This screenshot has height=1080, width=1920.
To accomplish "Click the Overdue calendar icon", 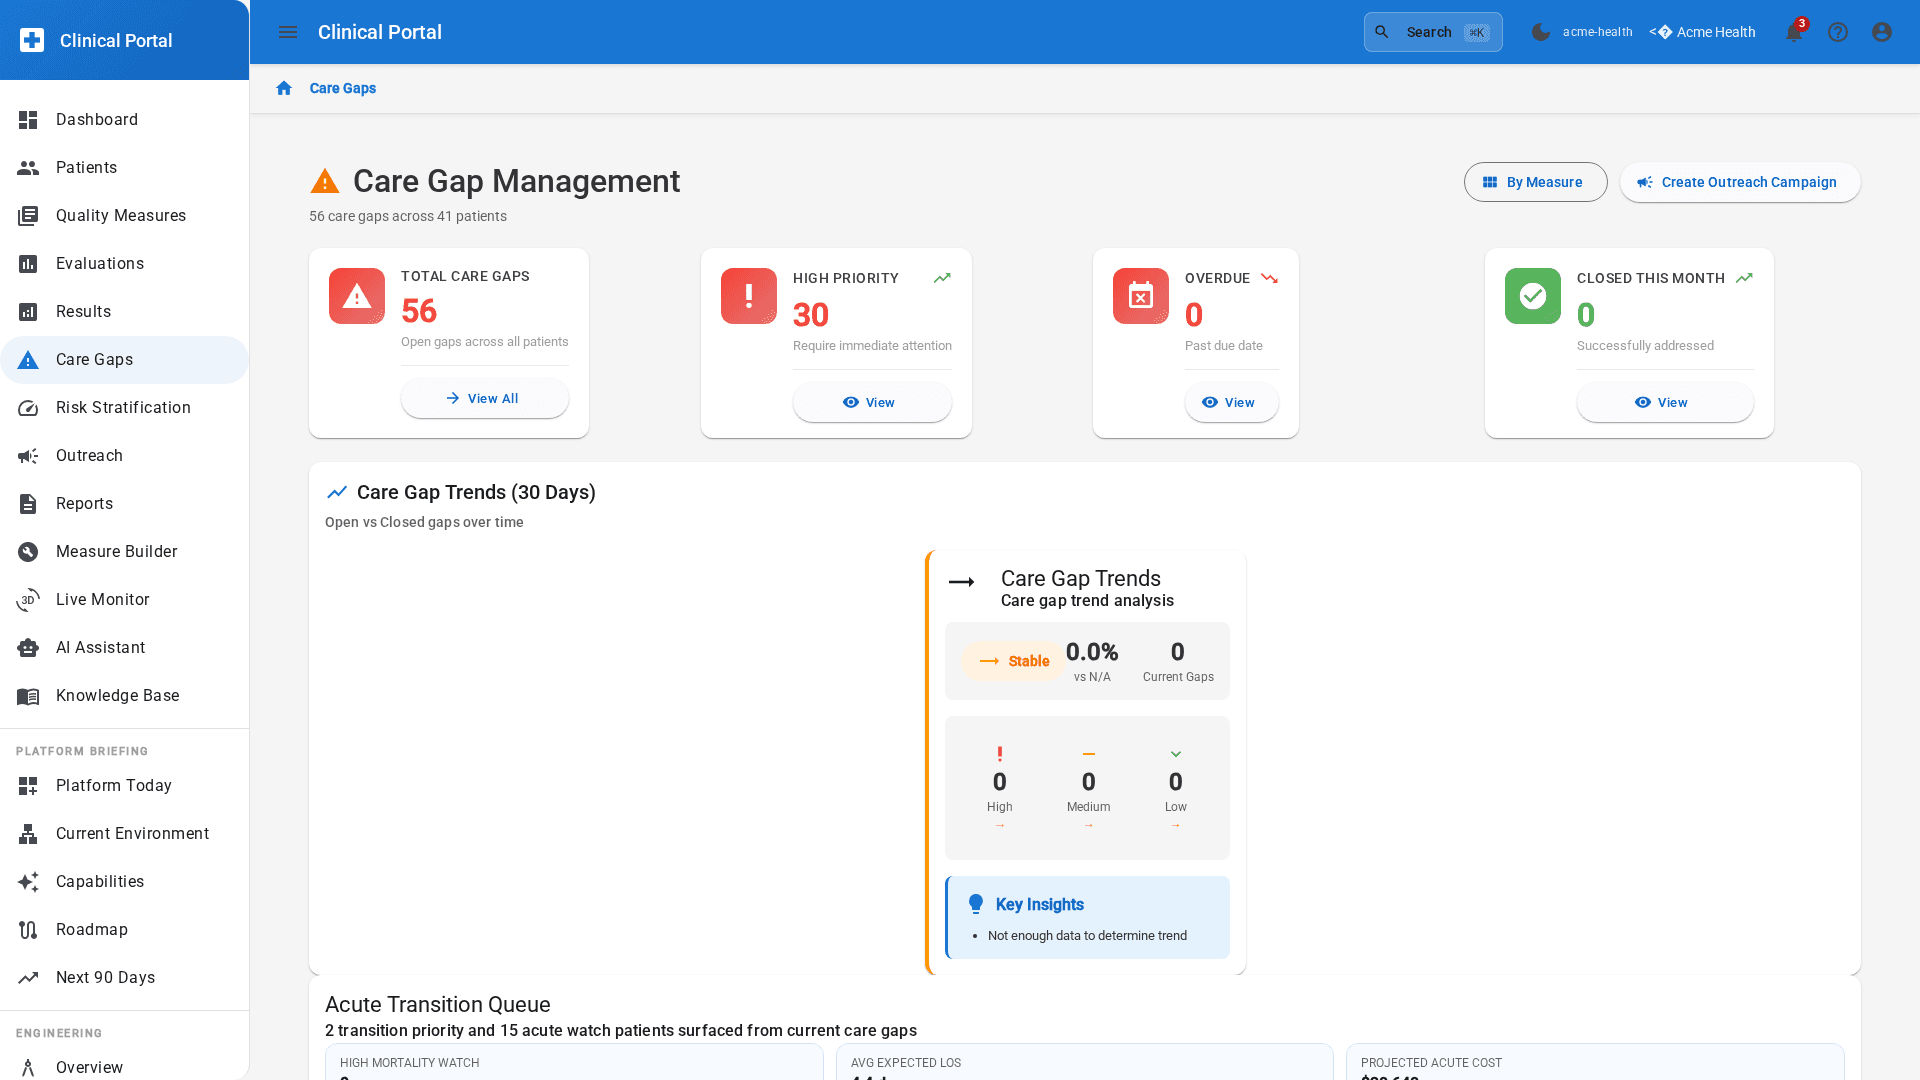I will [1141, 296].
